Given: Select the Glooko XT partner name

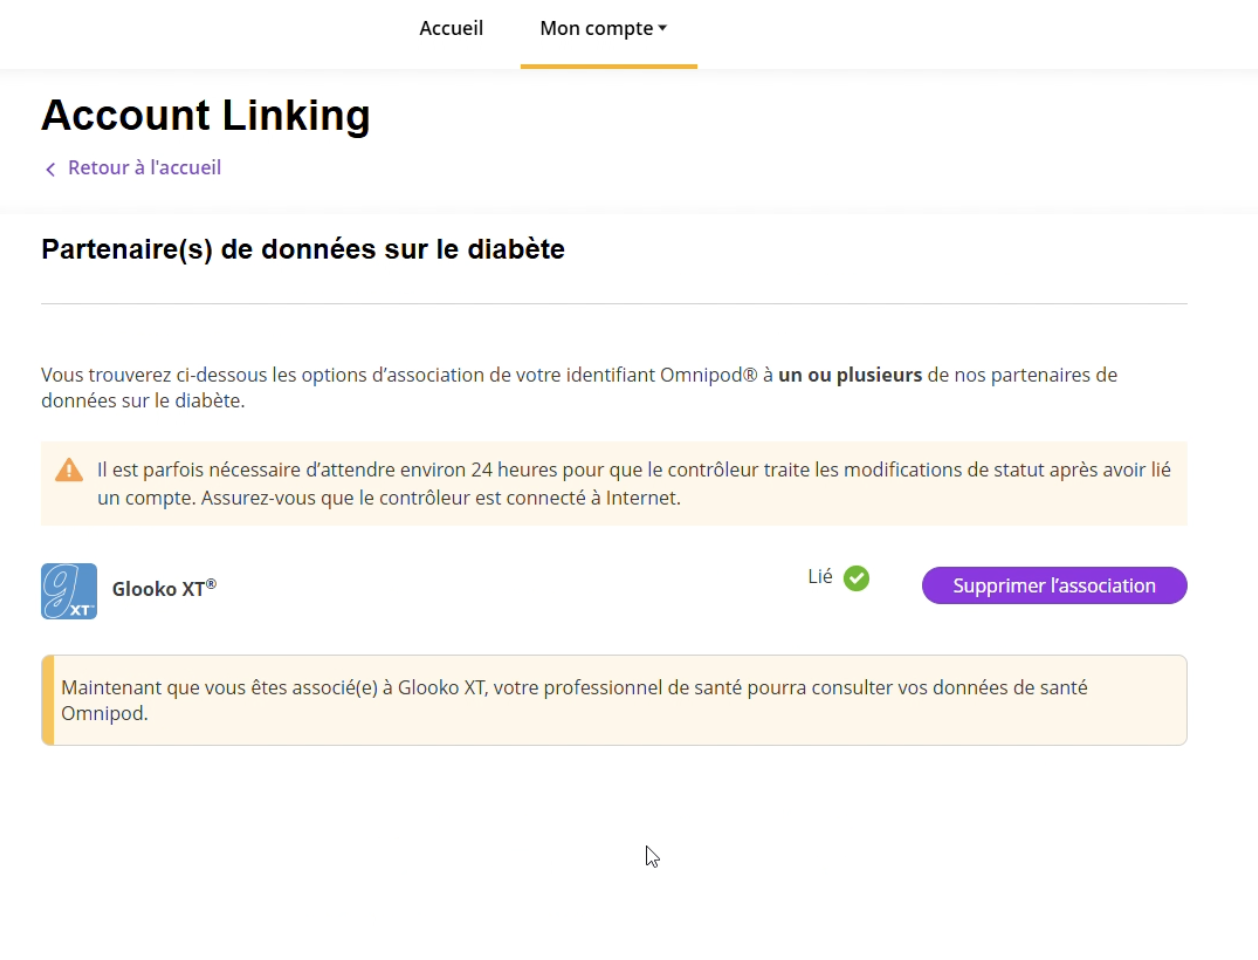Looking at the screenshot, I should pos(164,589).
